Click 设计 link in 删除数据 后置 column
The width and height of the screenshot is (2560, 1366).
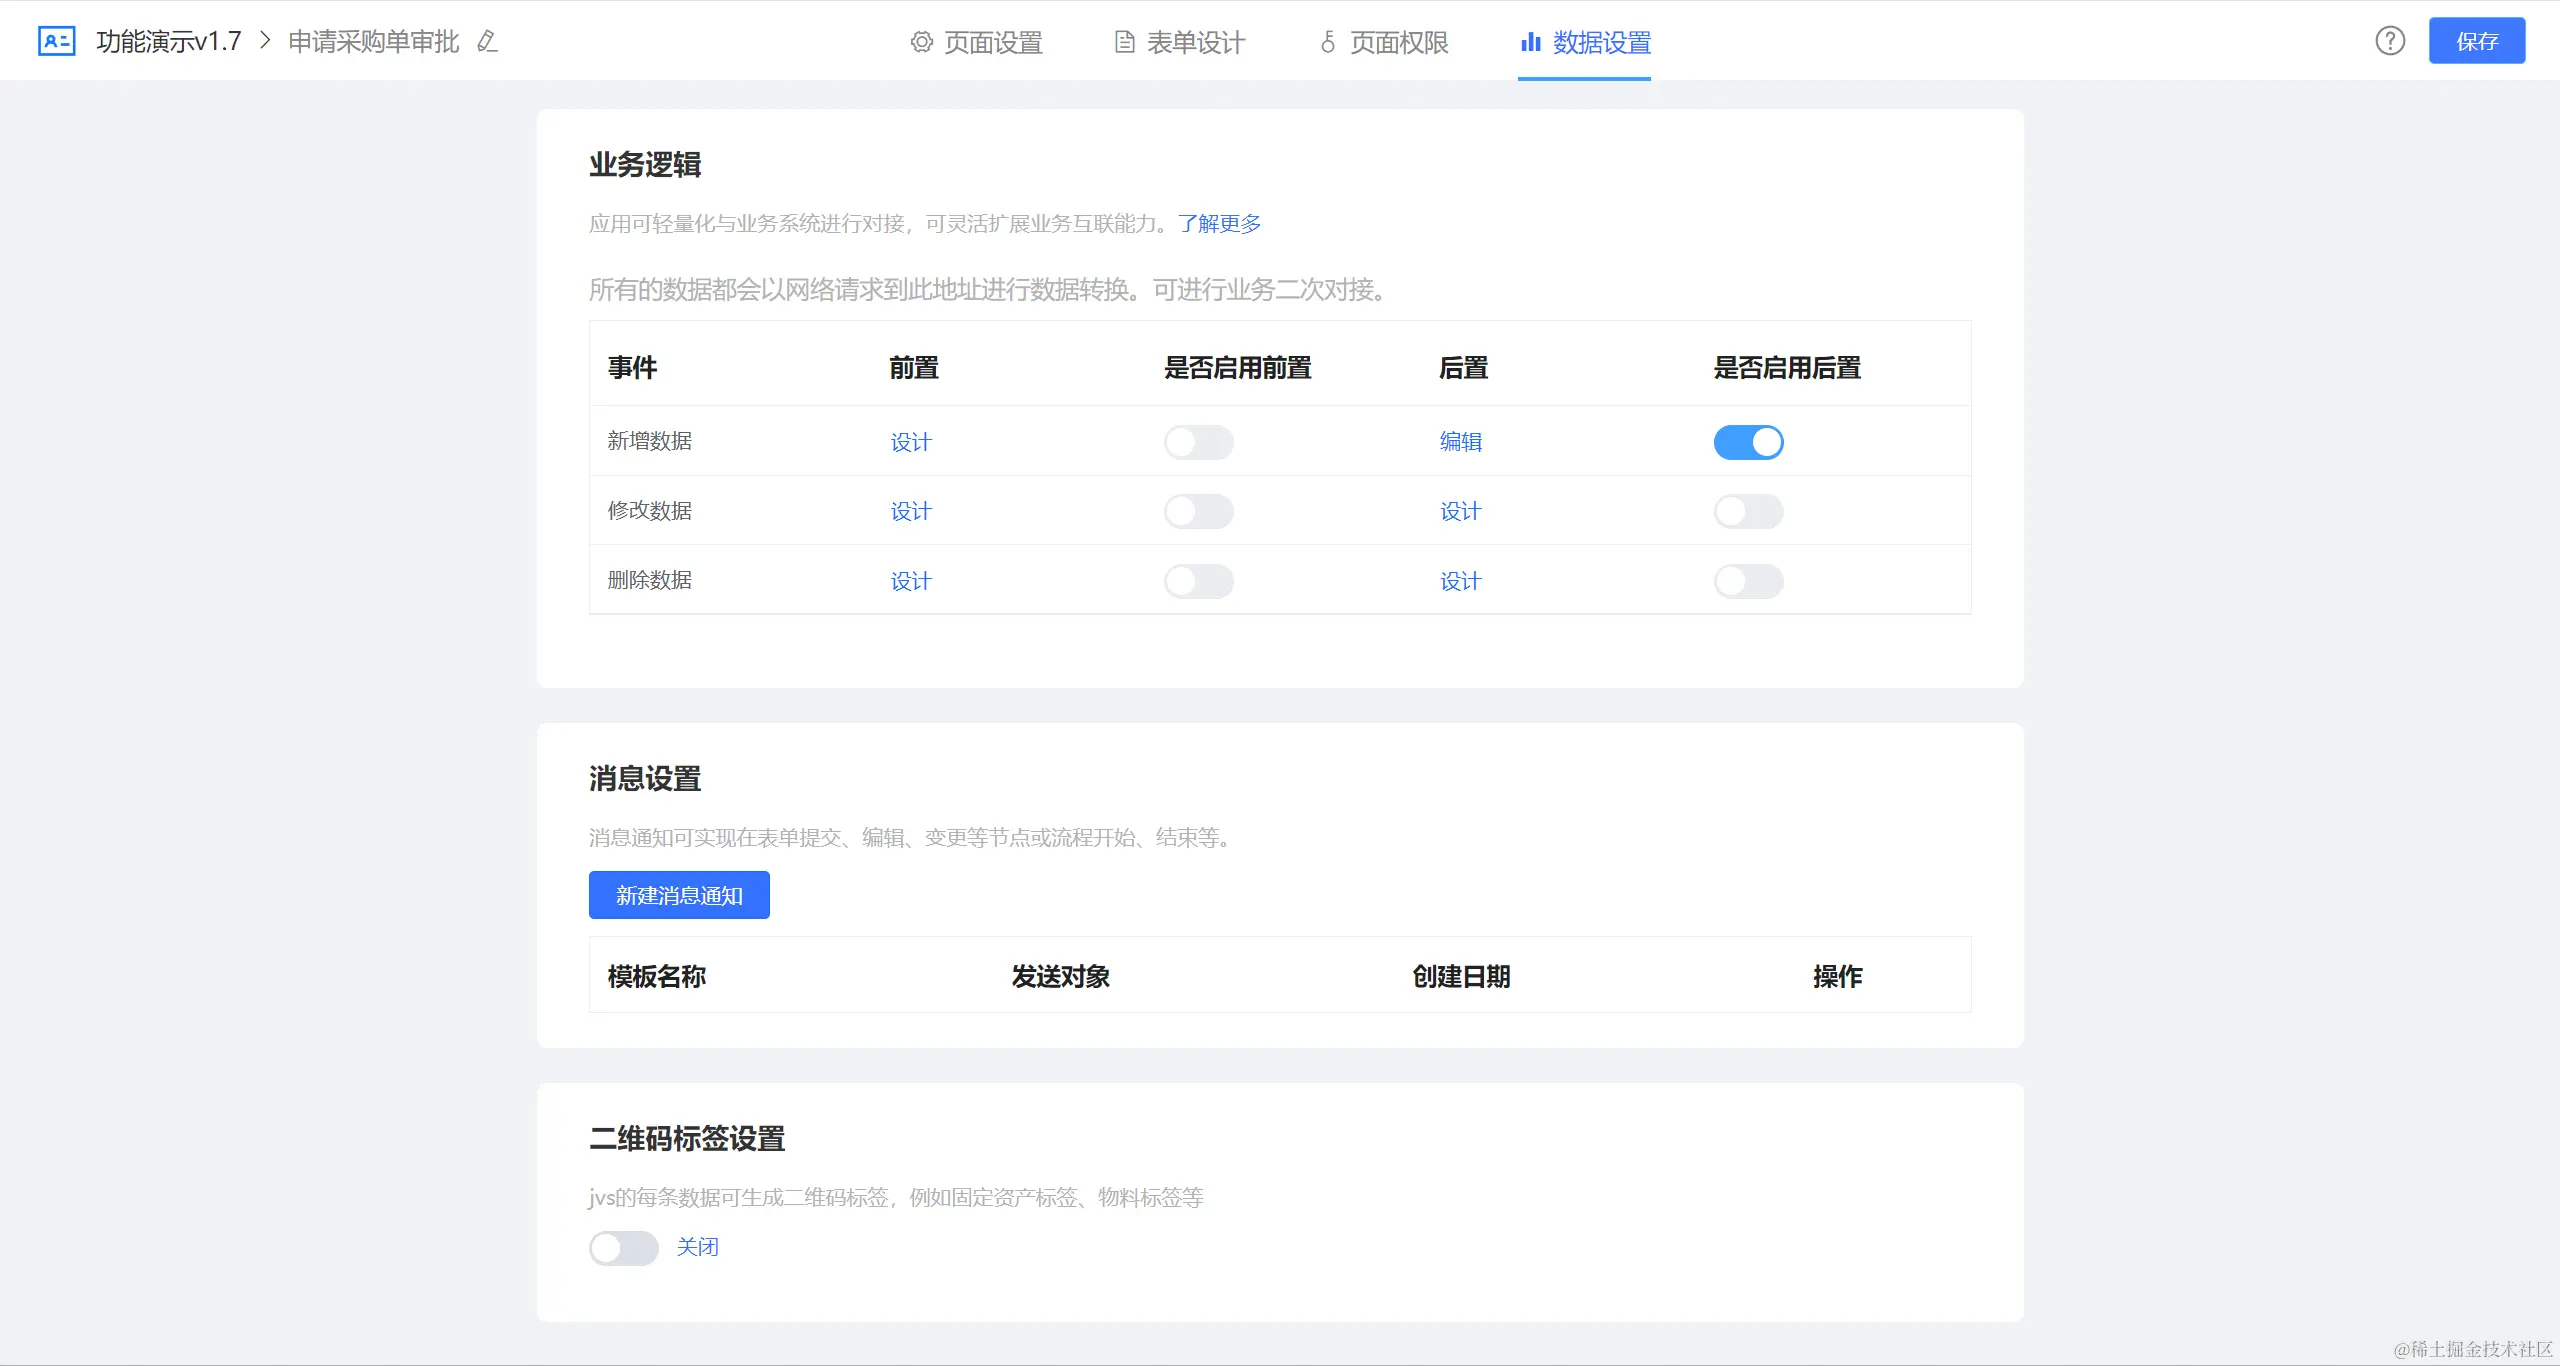click(1461, 581)
